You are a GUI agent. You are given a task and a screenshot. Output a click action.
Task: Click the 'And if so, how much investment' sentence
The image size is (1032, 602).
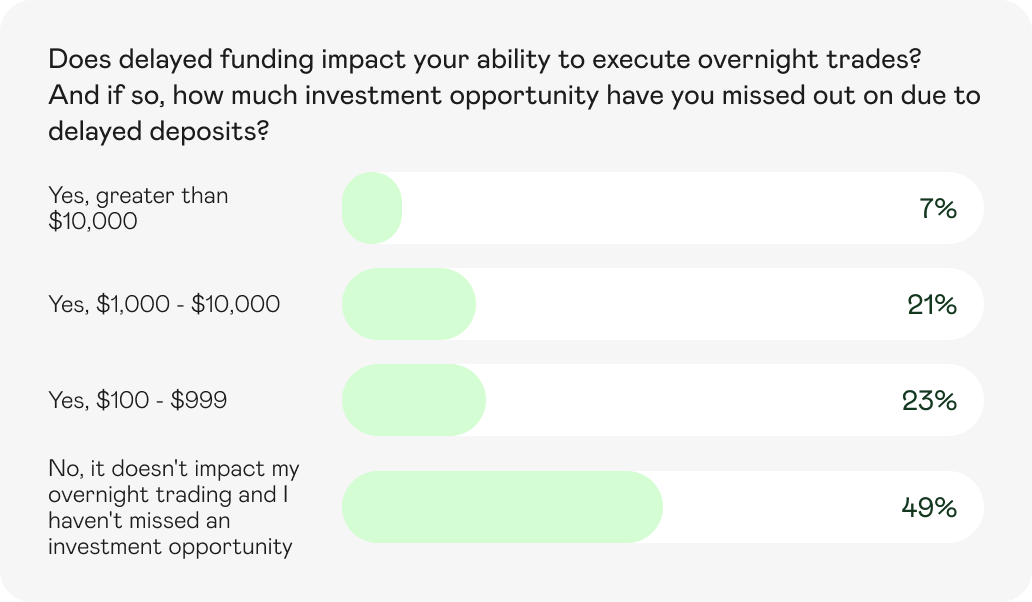513,95
